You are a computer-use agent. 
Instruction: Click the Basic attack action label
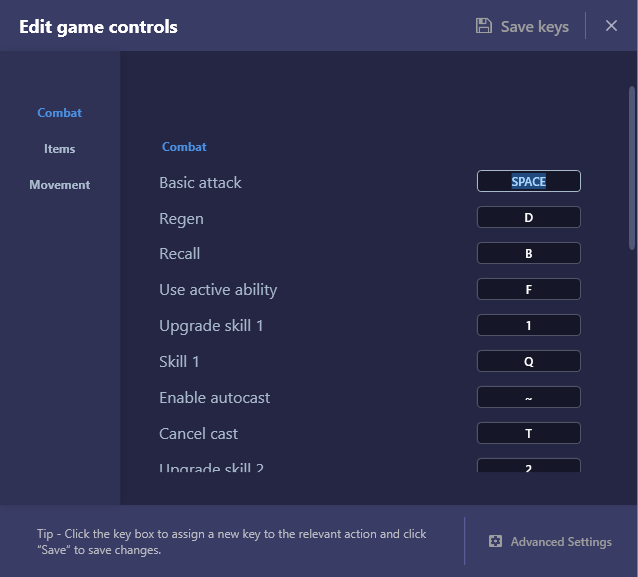pyautogui.click(x=200, y=183)
